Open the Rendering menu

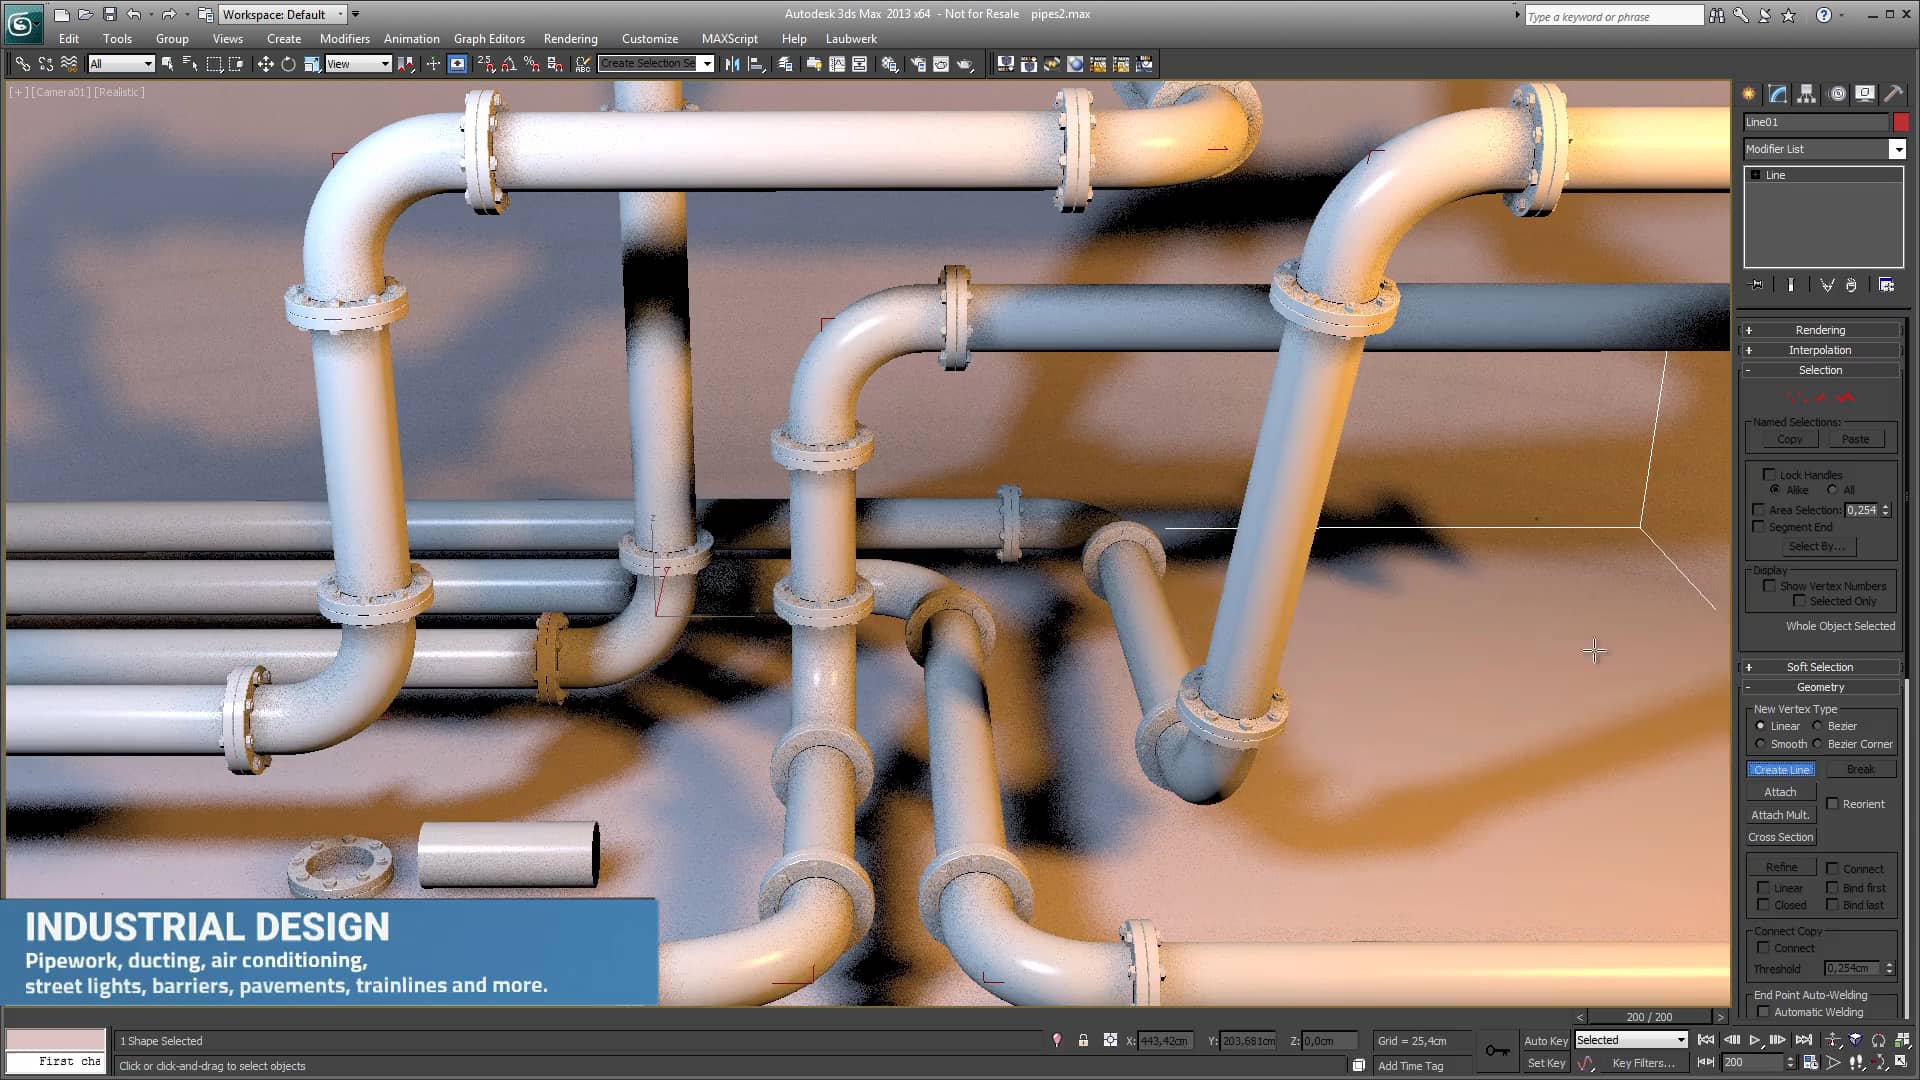[x=570, y=39]
